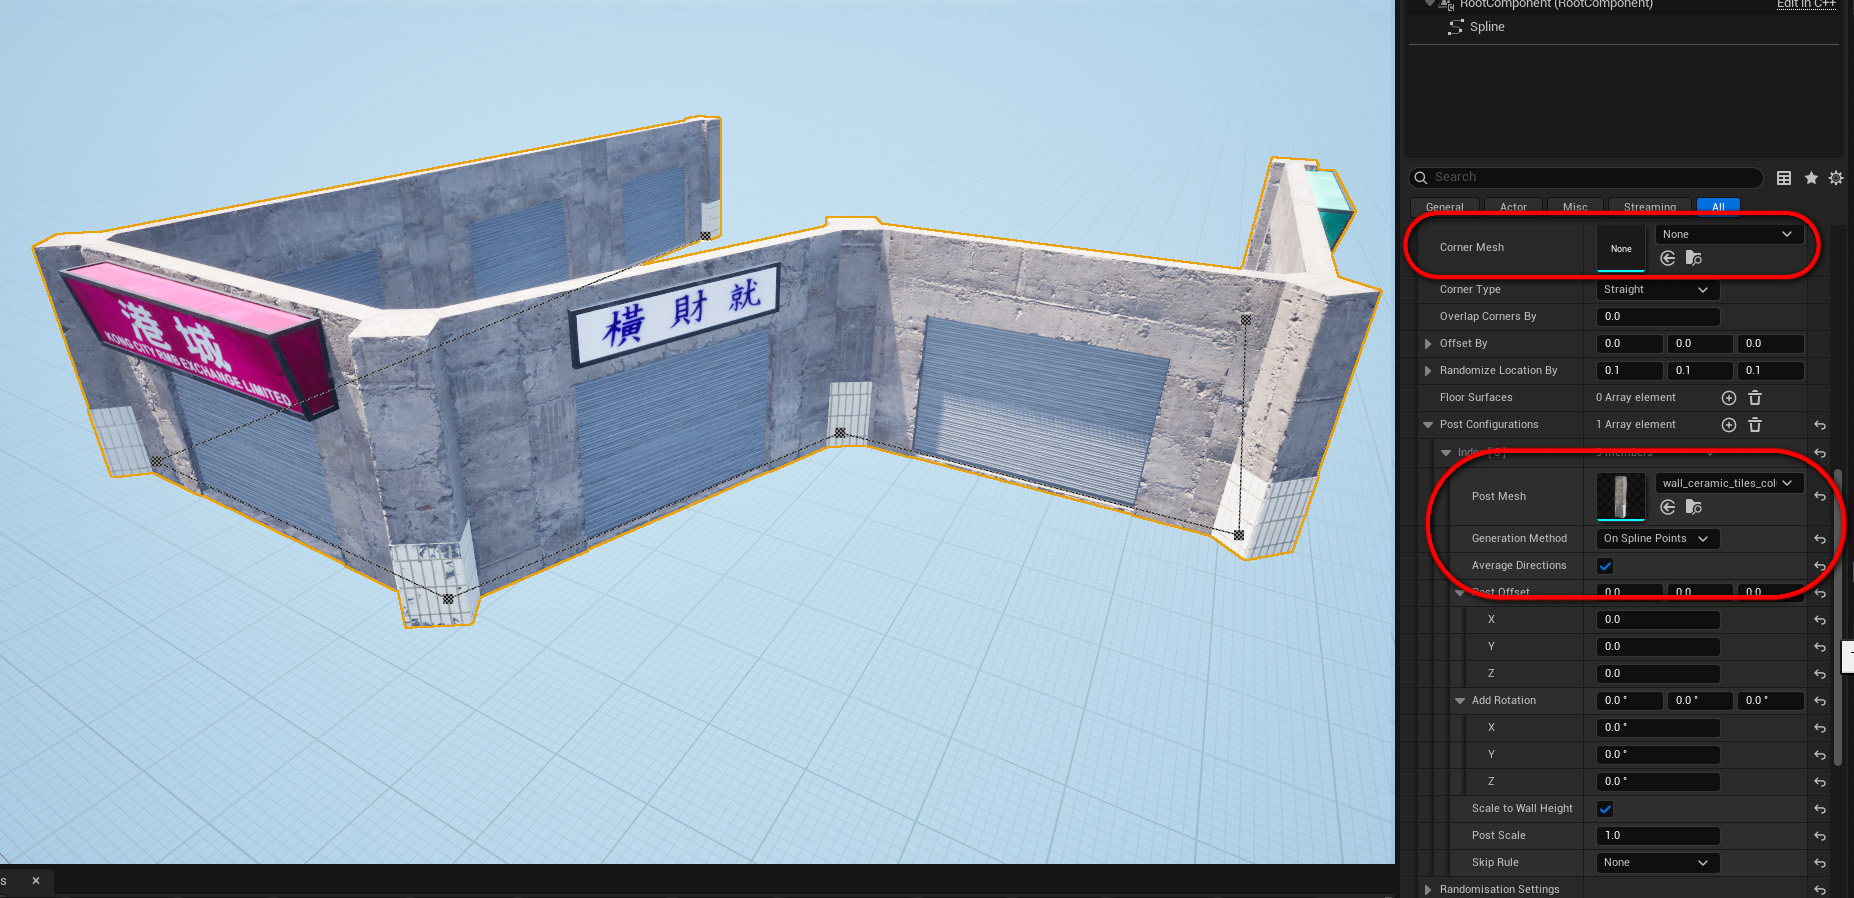Uncheck Scale to Wall Height
Image resolution: width=1854 pixels, height=898 pixels.
[x=1606, y=809]
